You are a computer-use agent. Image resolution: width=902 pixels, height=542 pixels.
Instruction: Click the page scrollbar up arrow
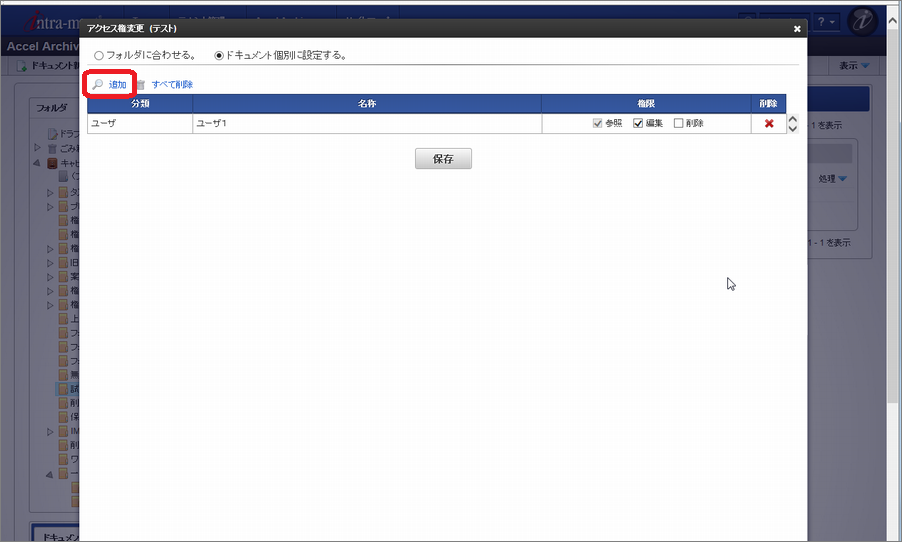point(893,22)
